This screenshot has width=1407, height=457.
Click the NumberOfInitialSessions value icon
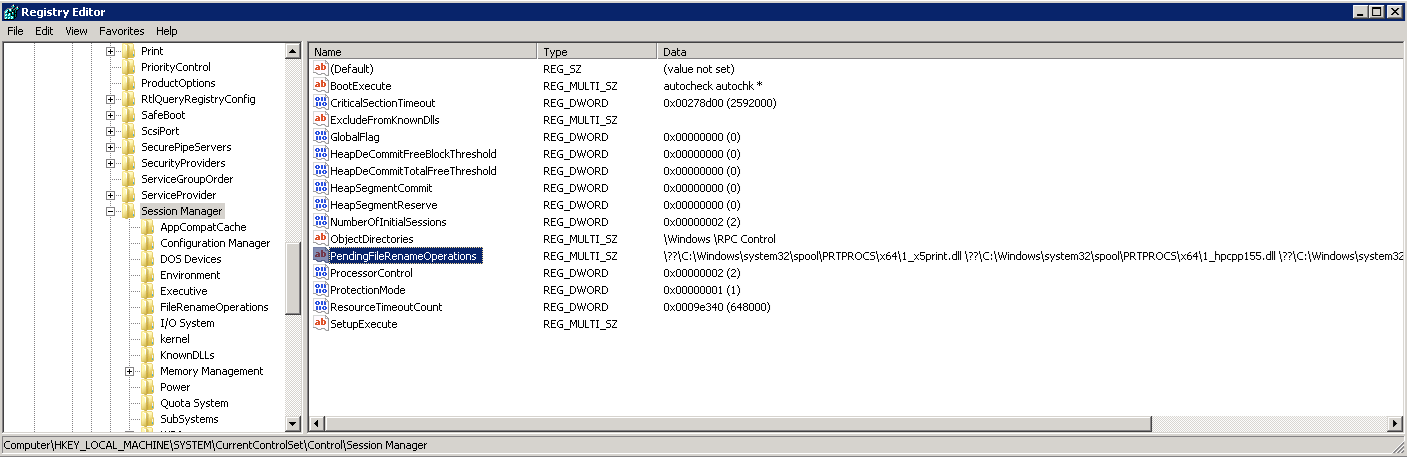(x=321, y=222)
